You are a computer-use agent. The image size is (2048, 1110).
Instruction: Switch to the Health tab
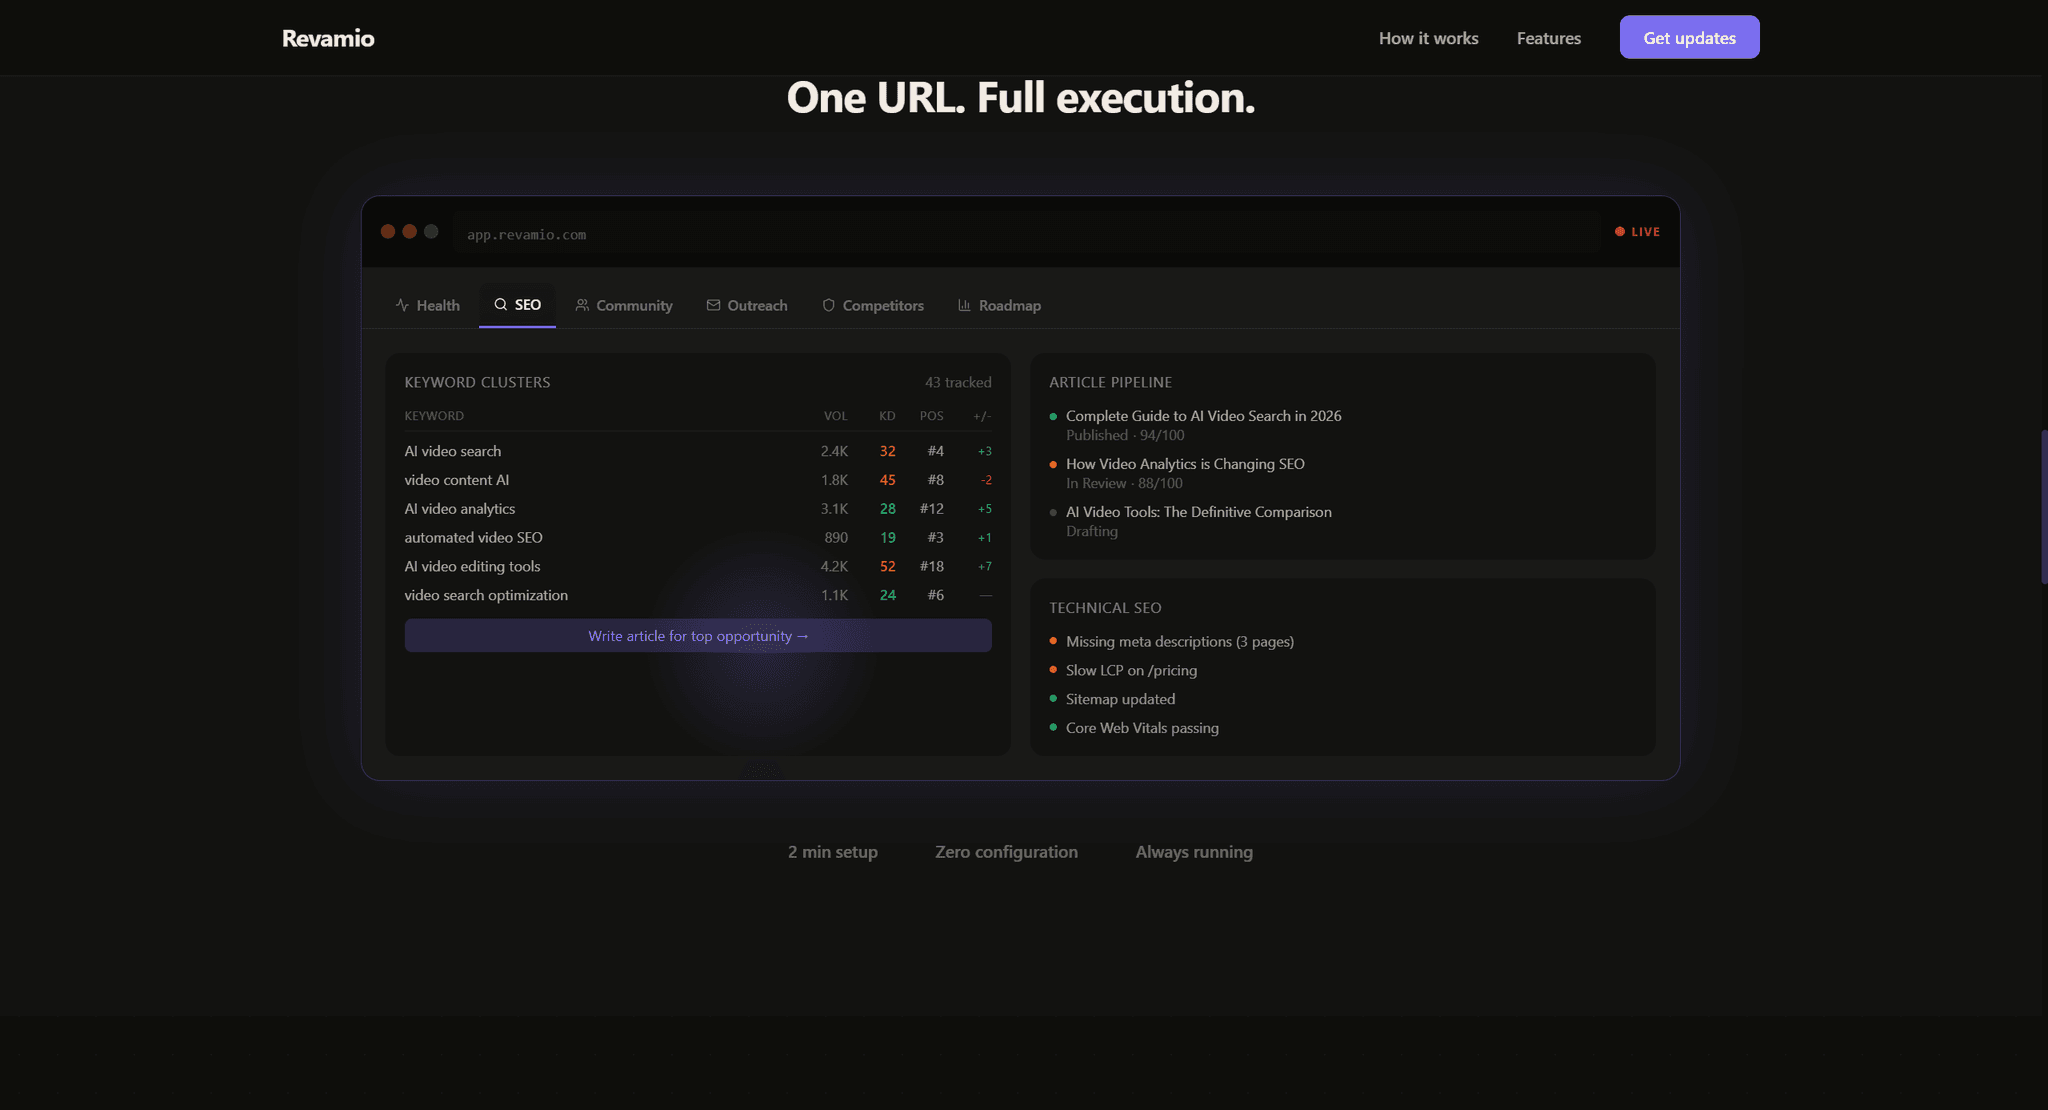point(427,305)
